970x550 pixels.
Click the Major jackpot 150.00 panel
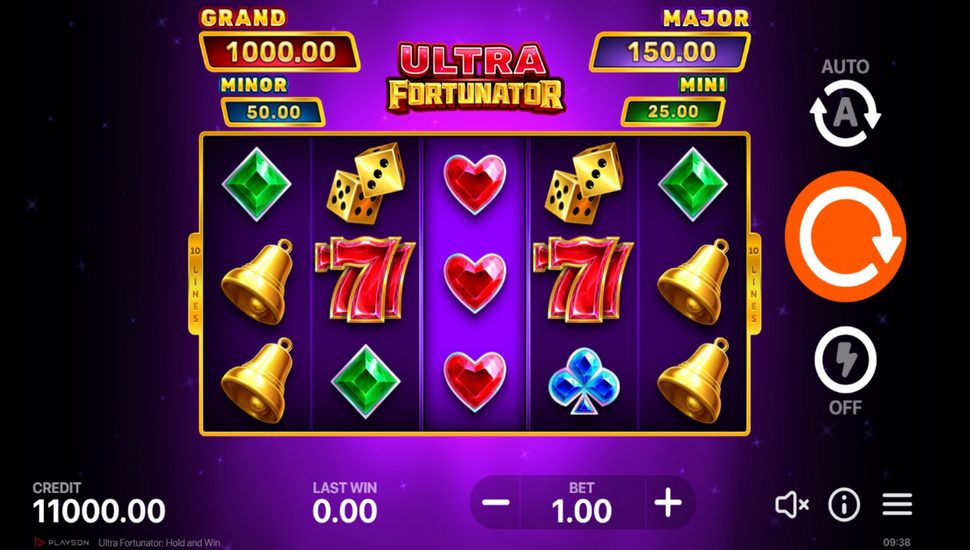[x=670, y=52]
